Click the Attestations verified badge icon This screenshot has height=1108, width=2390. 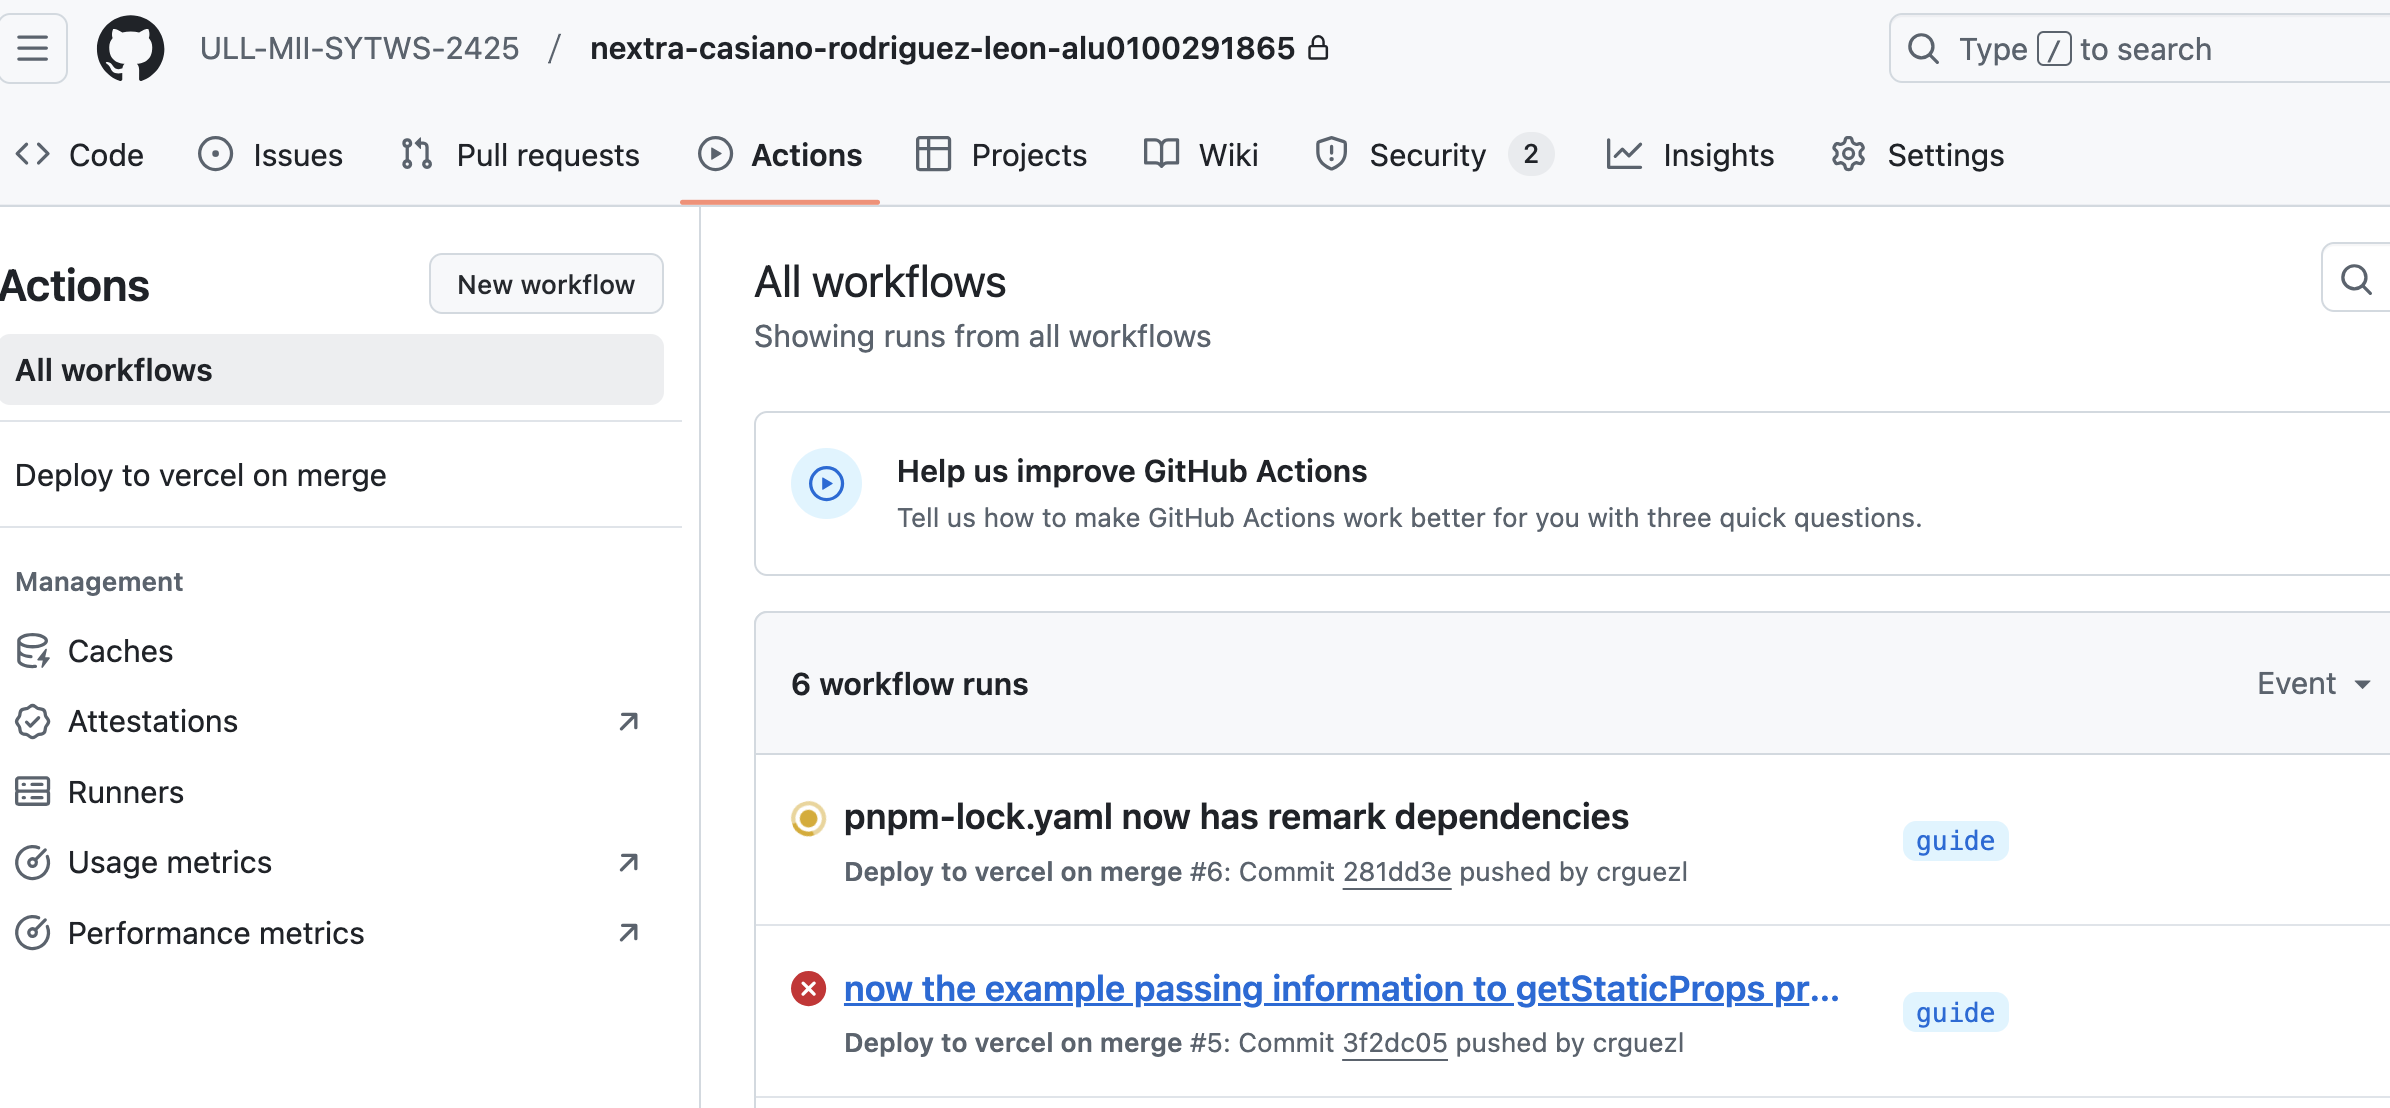(x=33, y=721)
